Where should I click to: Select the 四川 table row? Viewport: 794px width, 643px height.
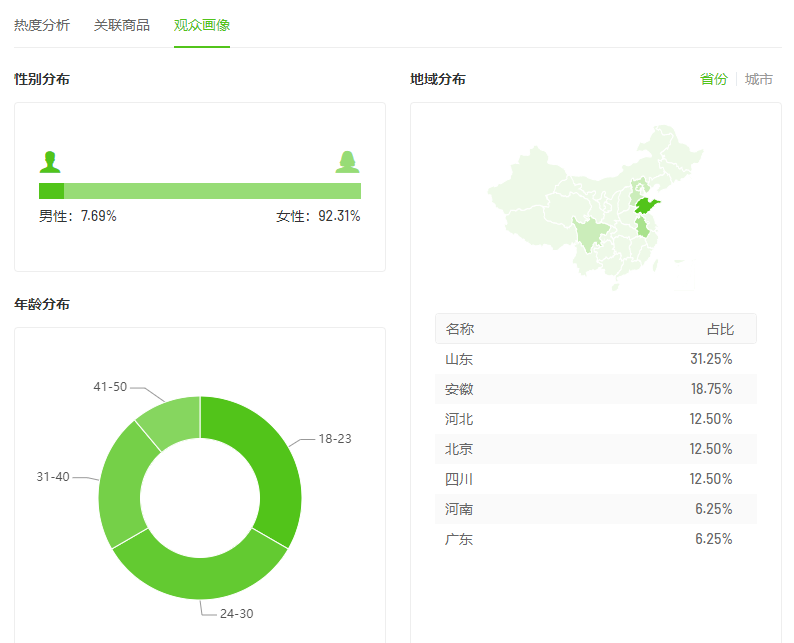[596, 478]
